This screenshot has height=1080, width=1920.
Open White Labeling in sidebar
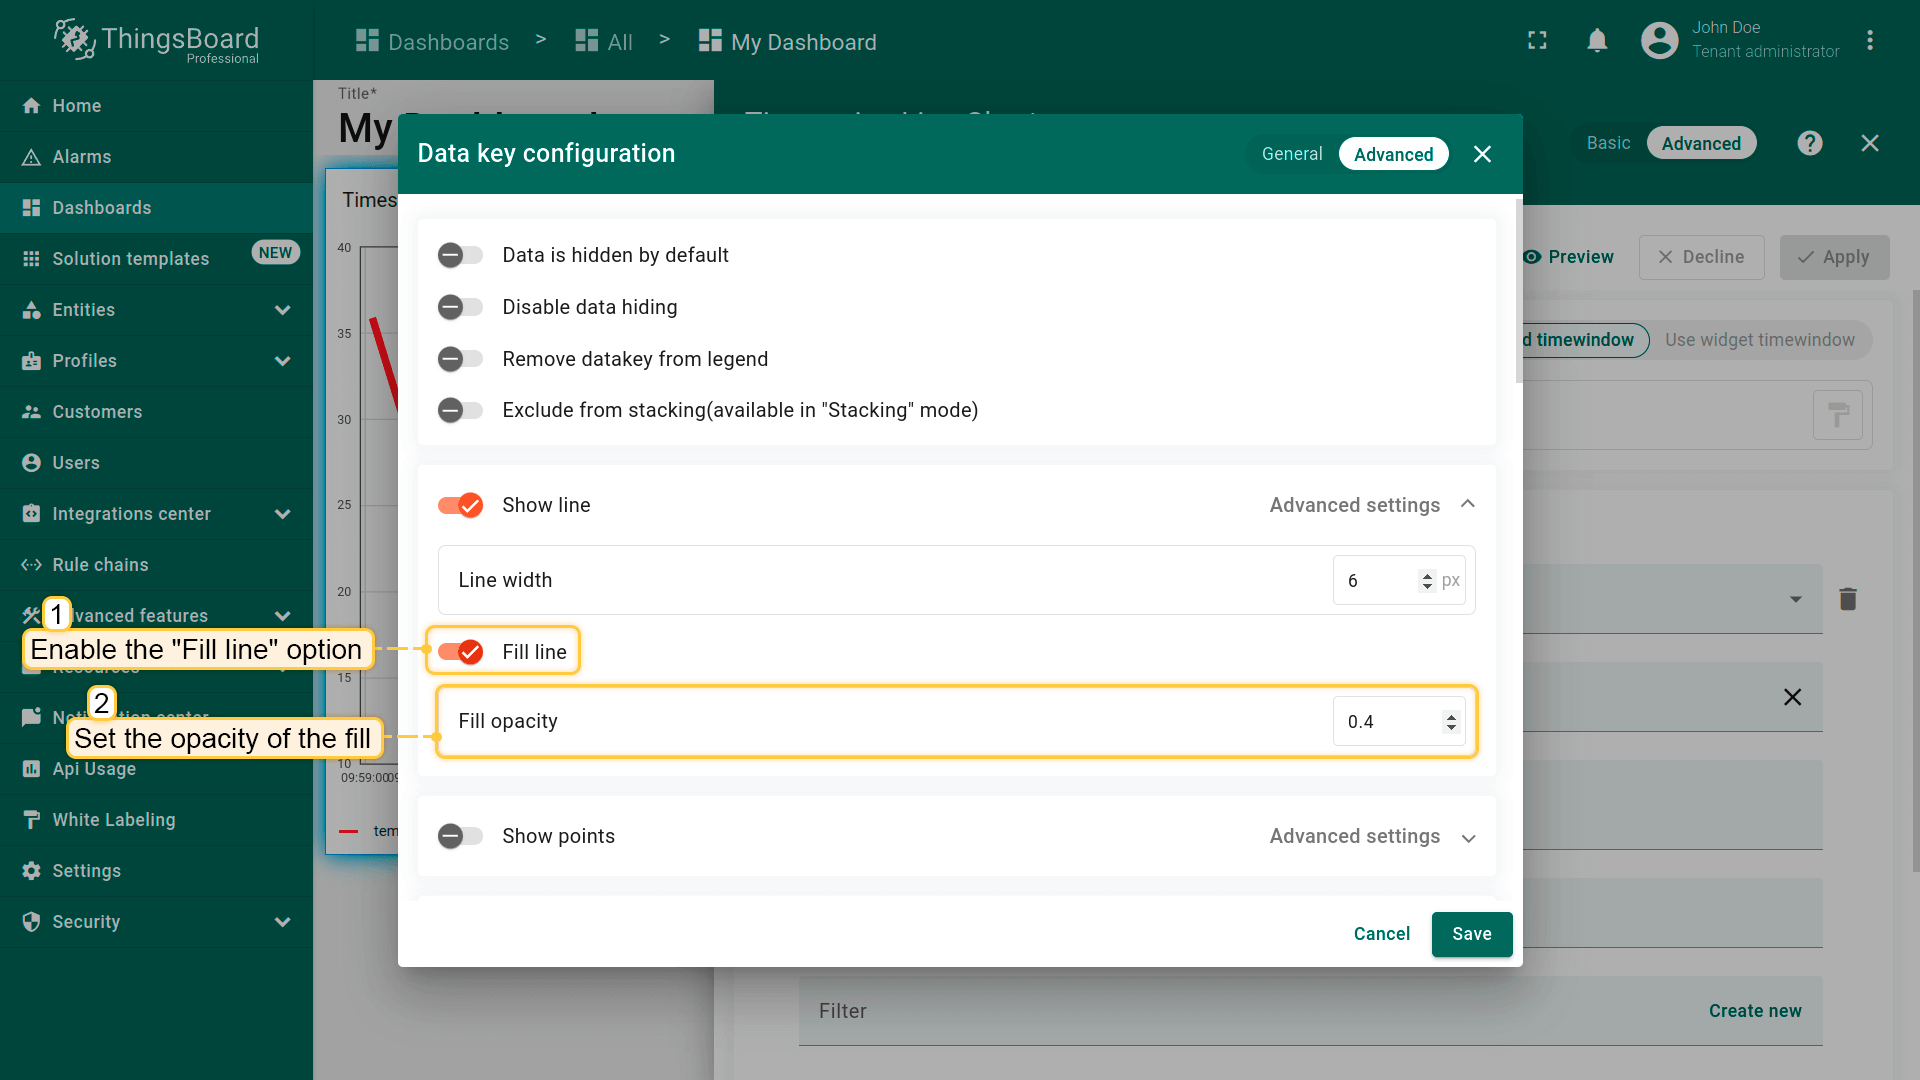coord(113,820)
